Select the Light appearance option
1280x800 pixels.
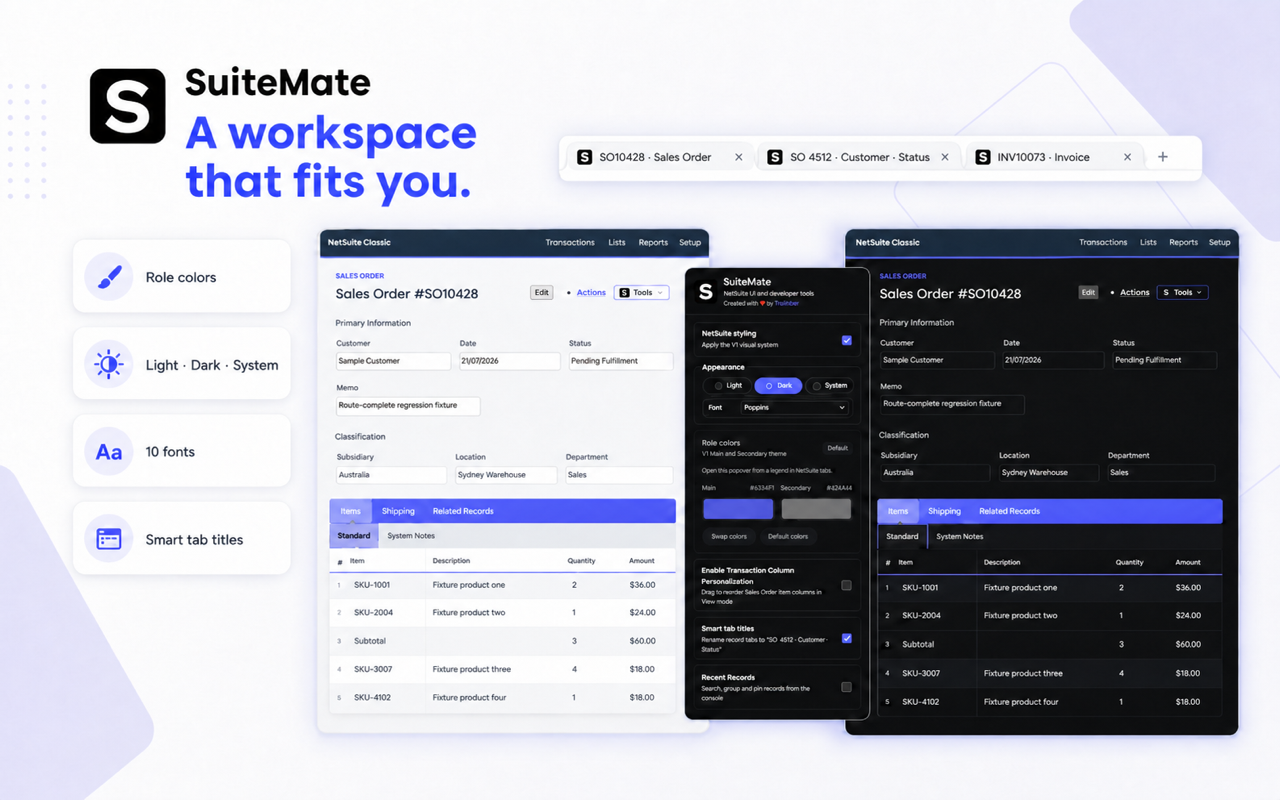[x=728, y=385]
